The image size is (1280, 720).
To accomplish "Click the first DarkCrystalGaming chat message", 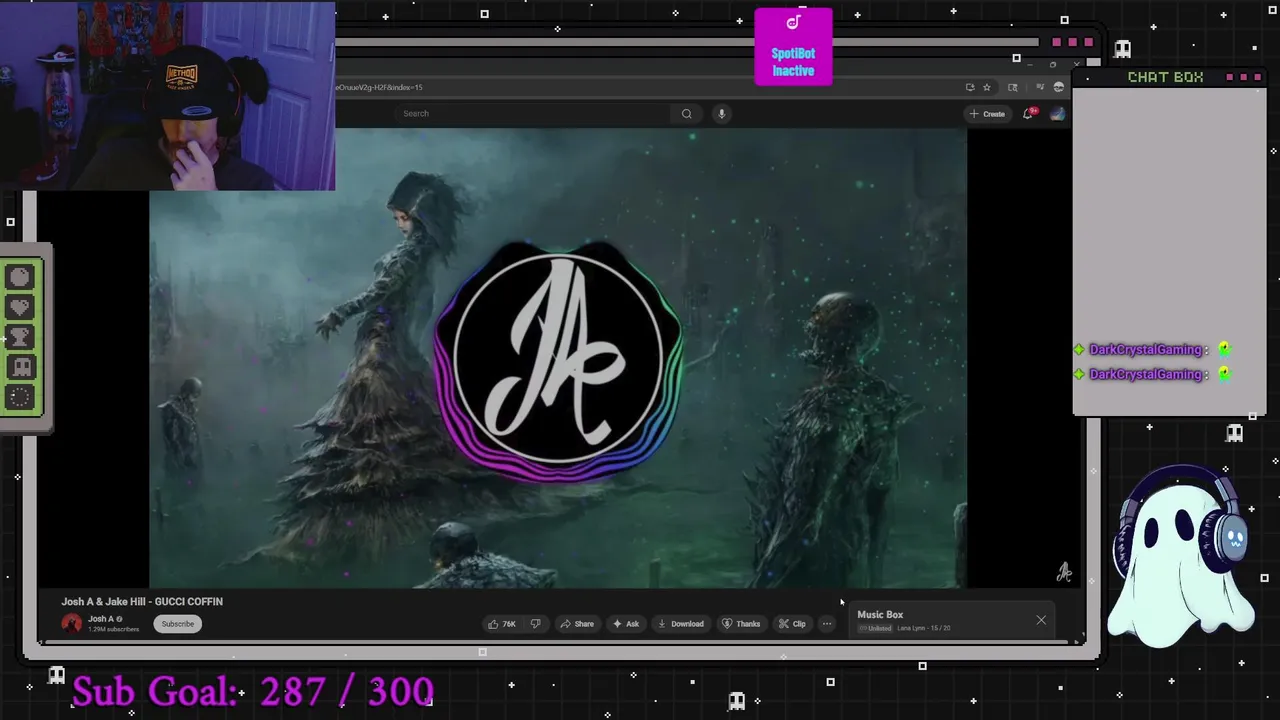I will point(1152,350).
